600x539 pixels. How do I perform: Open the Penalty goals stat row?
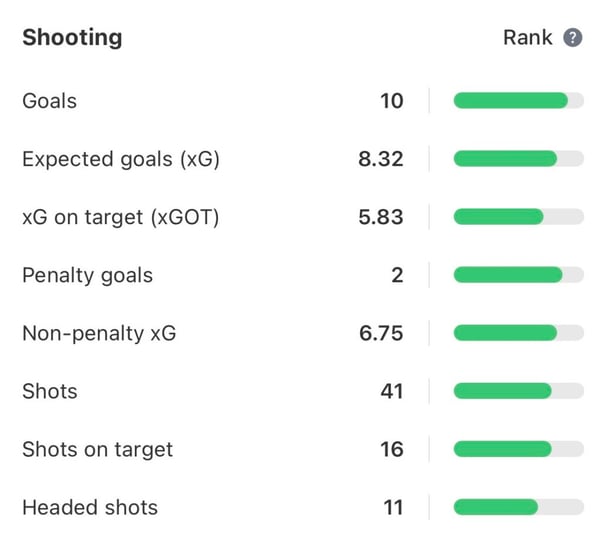pyautogui.click(x=87, y=275)
